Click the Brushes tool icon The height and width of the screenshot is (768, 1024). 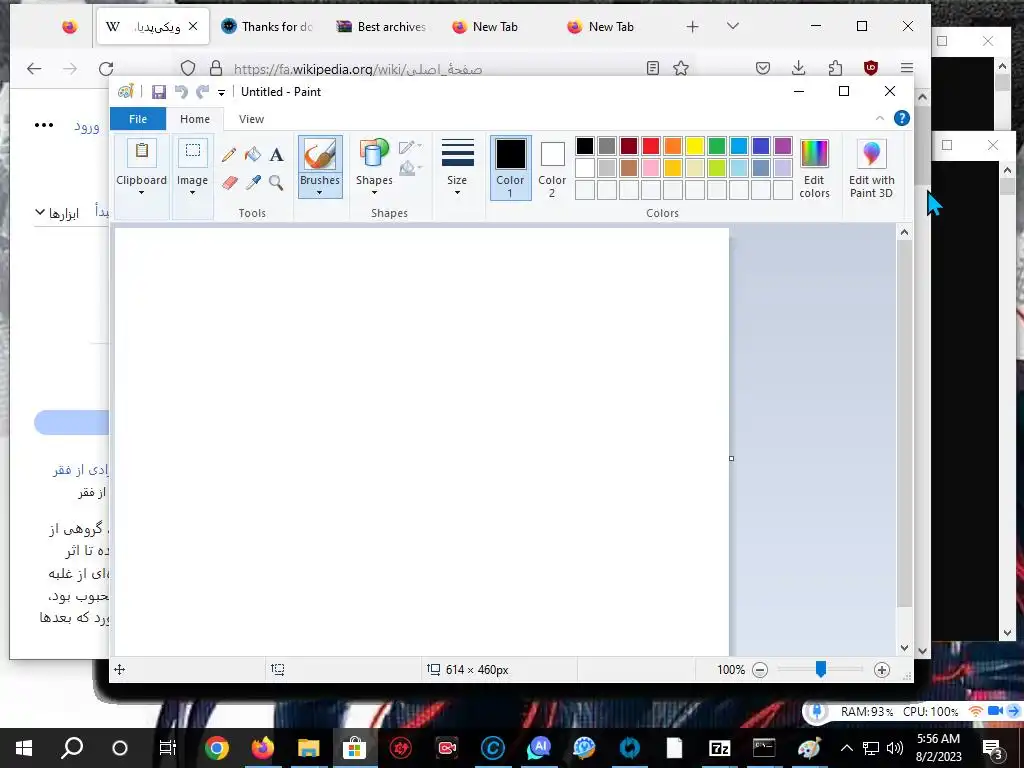coord(320,155)
